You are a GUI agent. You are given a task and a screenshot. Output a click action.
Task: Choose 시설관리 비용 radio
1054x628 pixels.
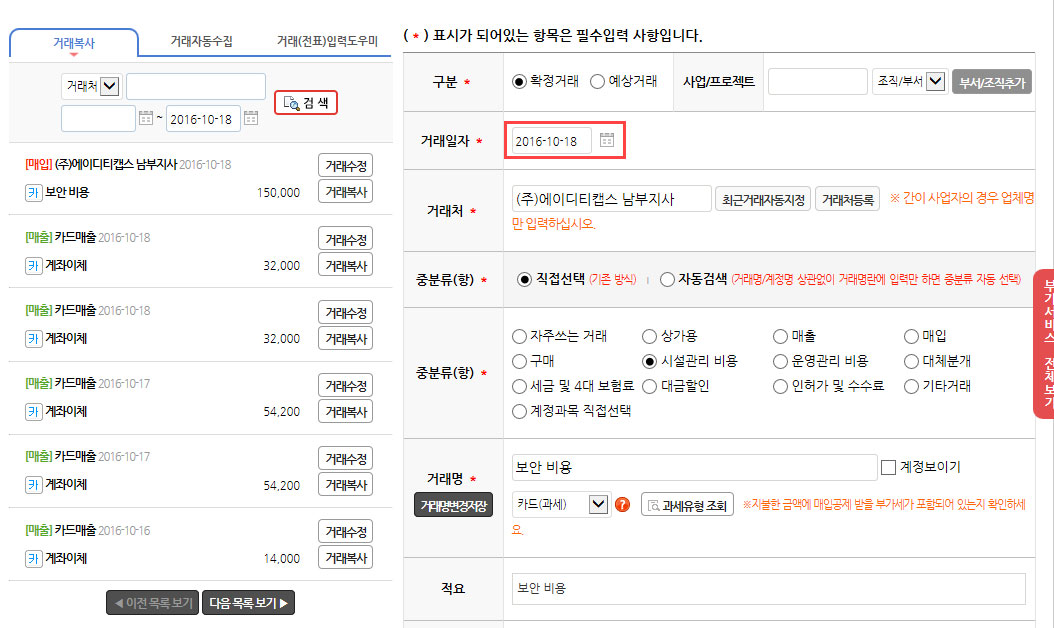pyautogui.click(x=649, y=362)
